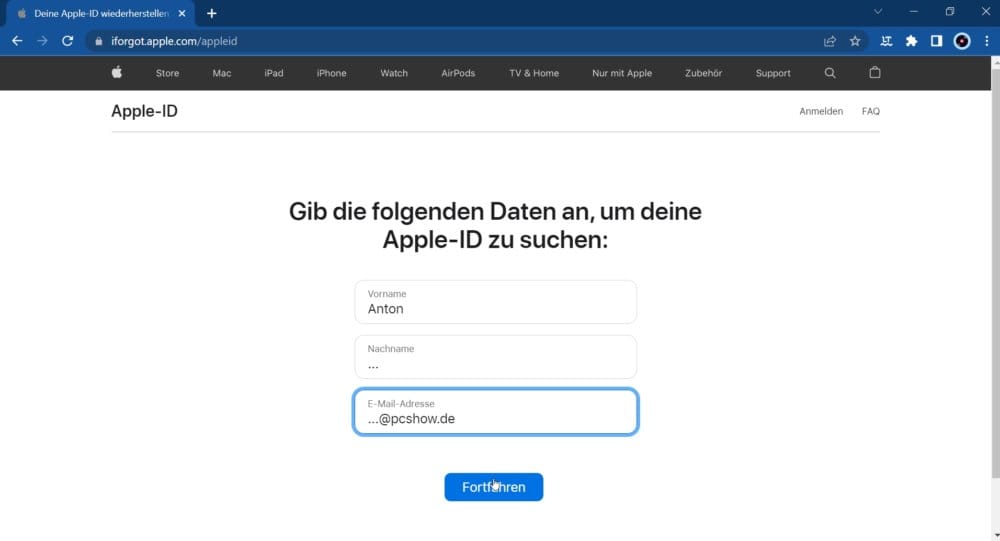The height and width of the screenshot is (541, 1000).
Task: Restore down the browser window
Action: tap(950, 12)
